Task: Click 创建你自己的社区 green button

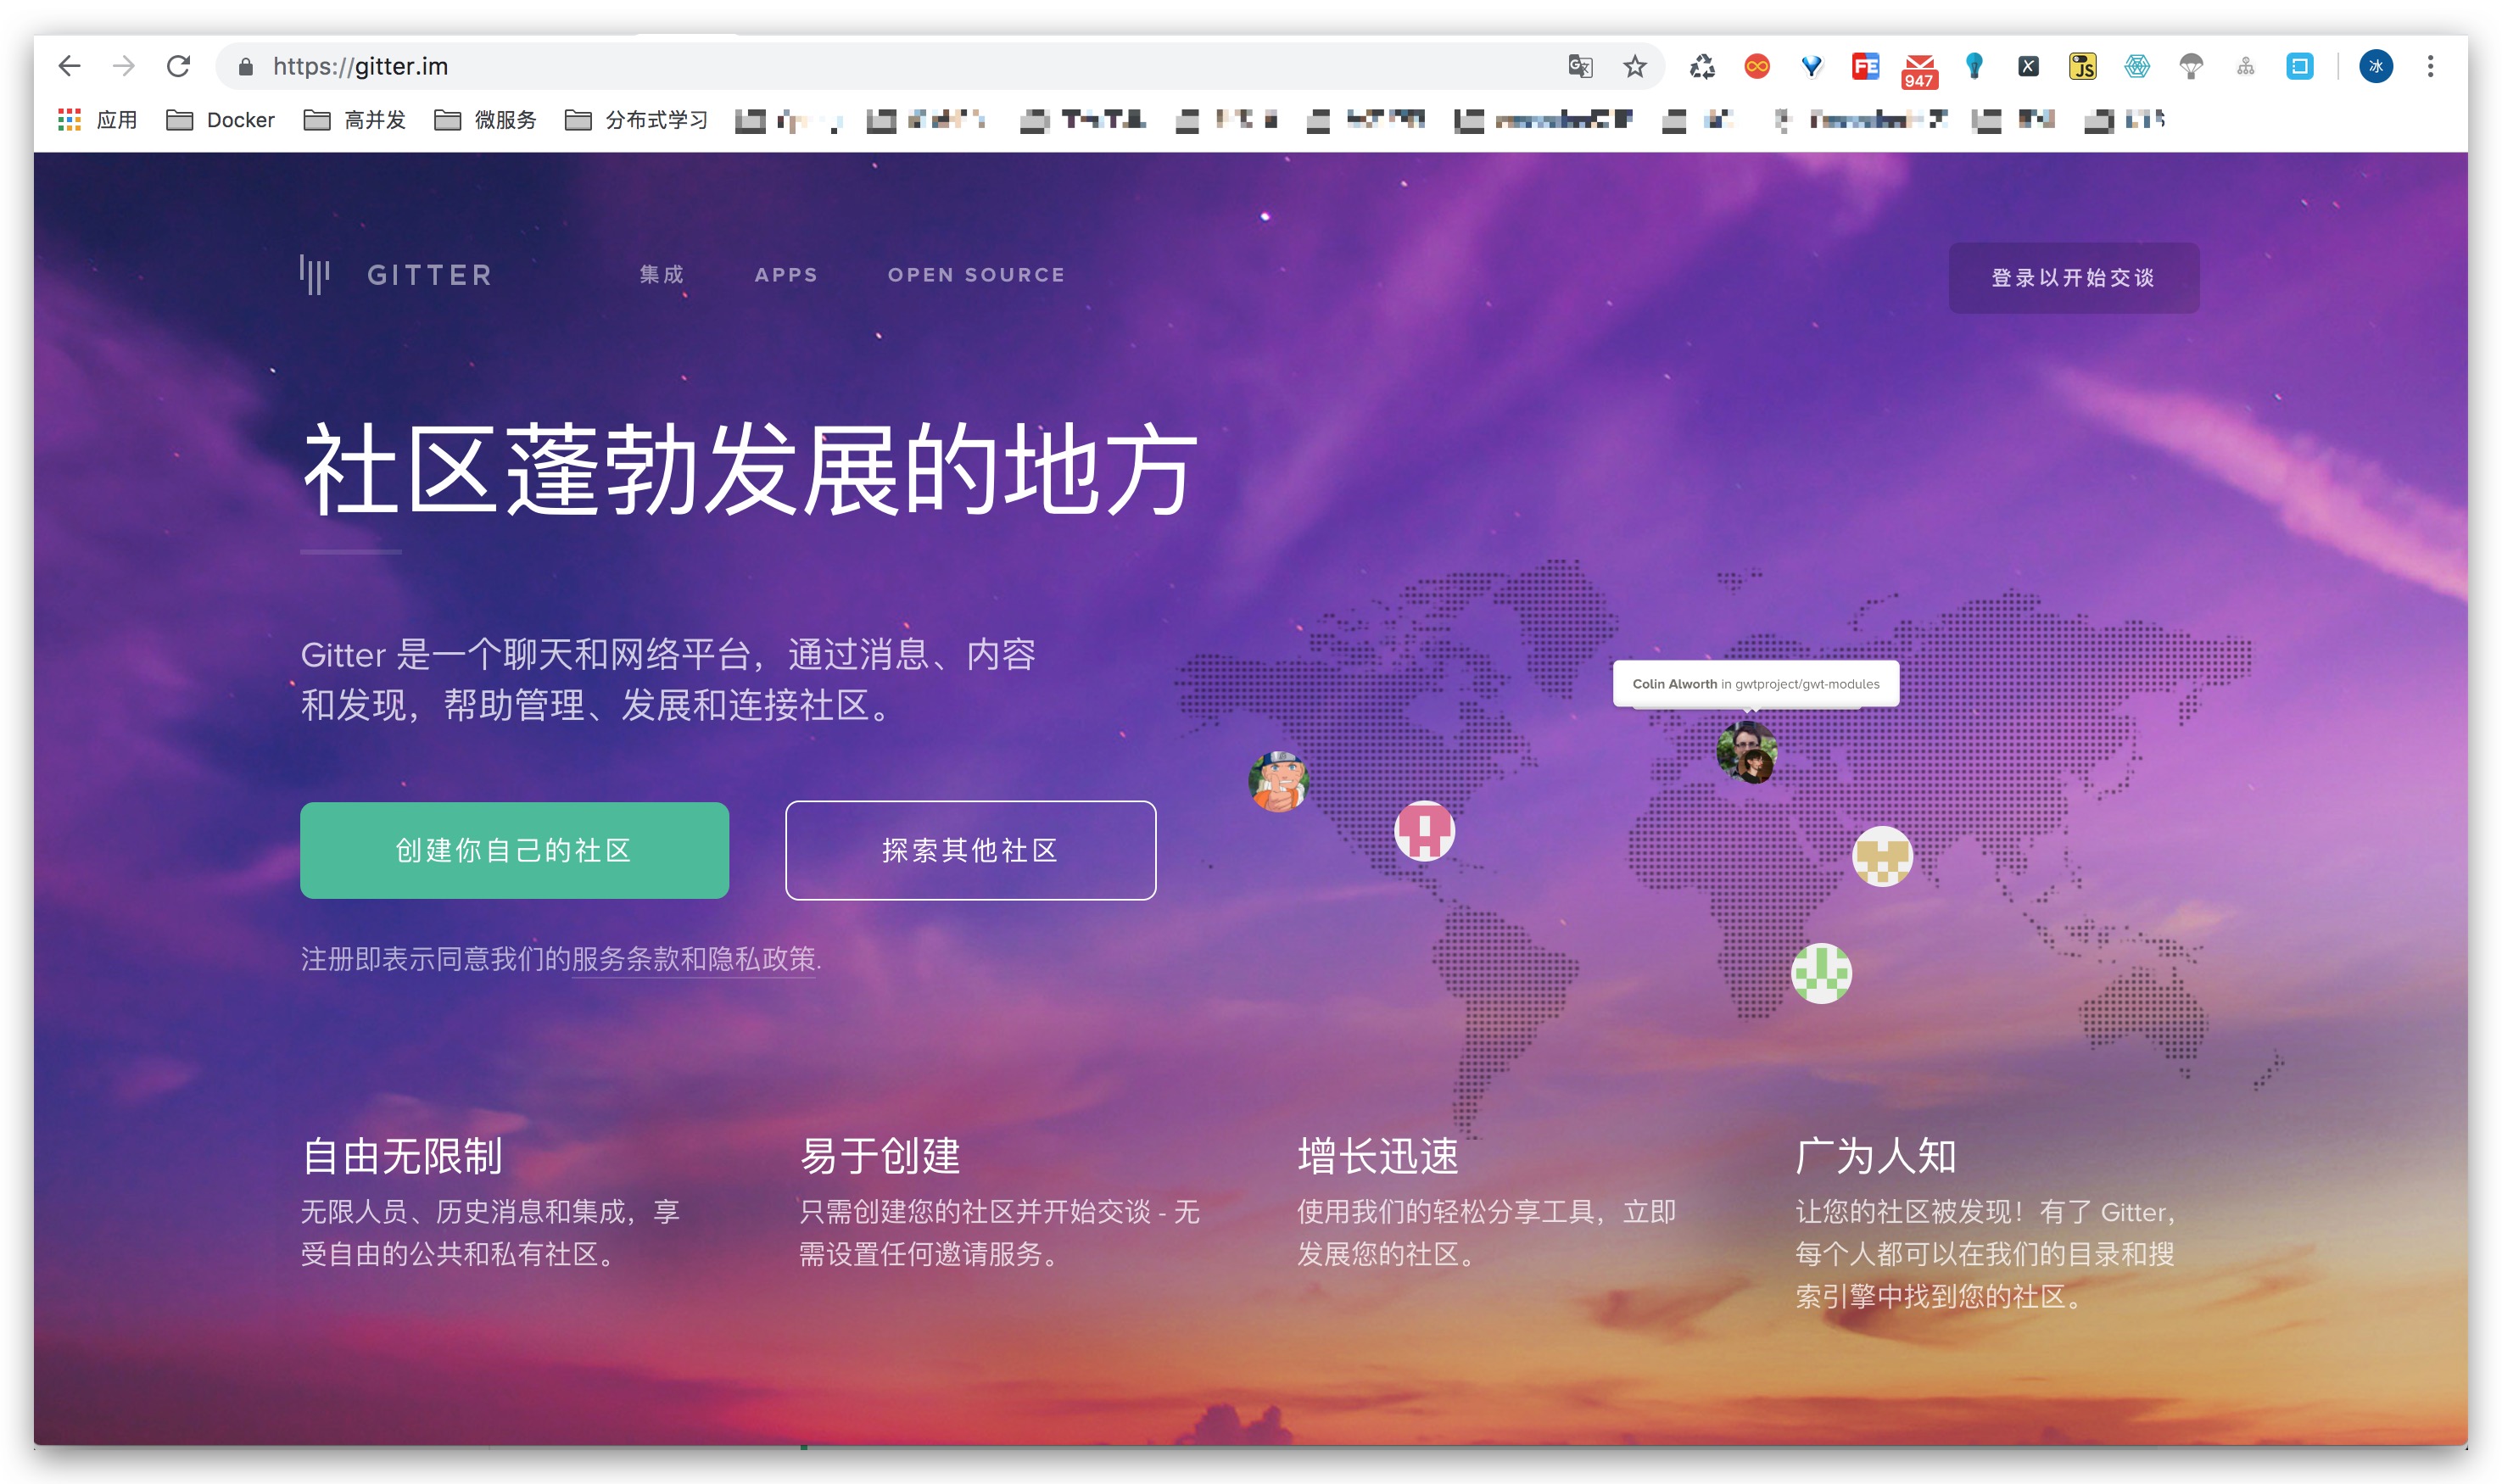Action: 514,850
